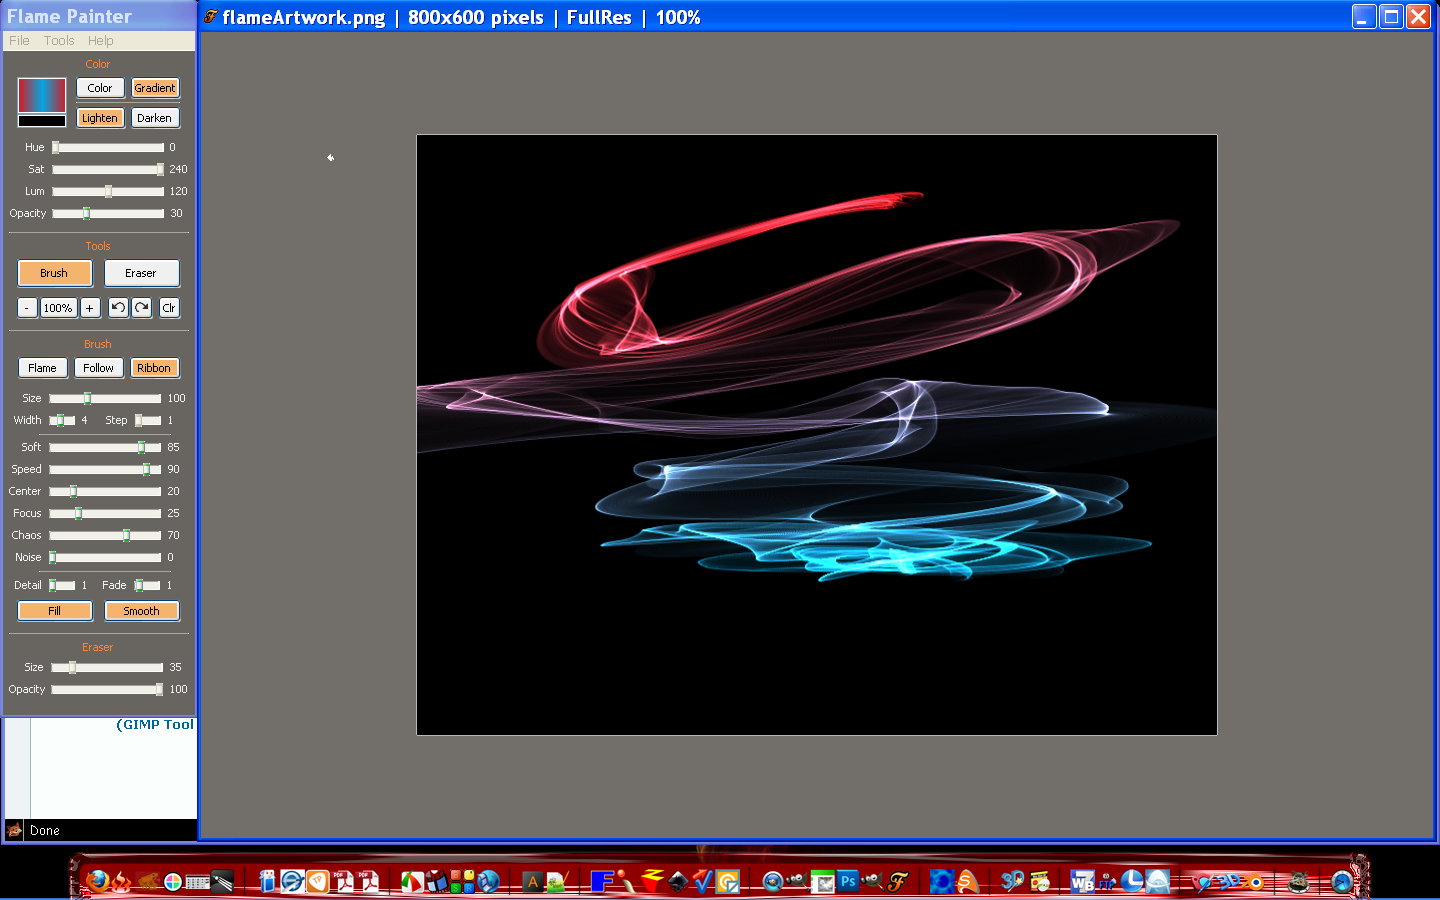Open GIMP from the taskbar
Screen dimensions: 1440x900
(797, 881)
